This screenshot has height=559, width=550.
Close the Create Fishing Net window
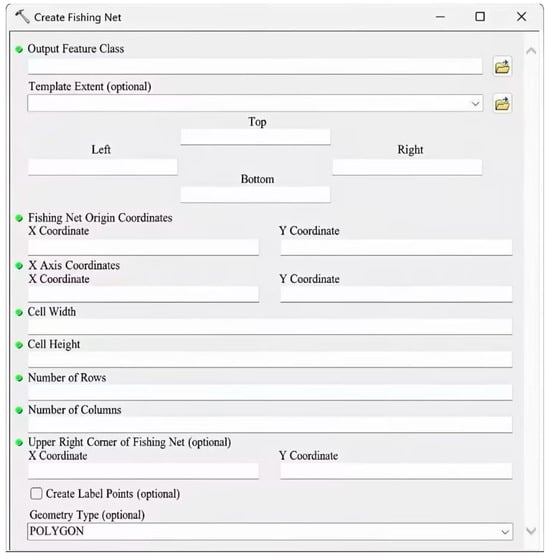[x=521, y=16]
